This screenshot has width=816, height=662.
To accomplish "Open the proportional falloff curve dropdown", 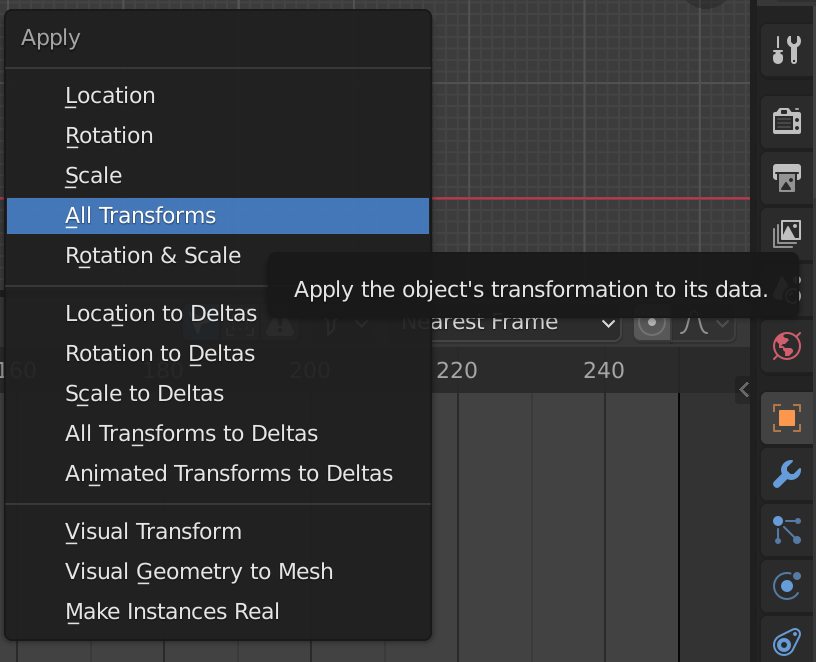I will [x=704, y=325].
